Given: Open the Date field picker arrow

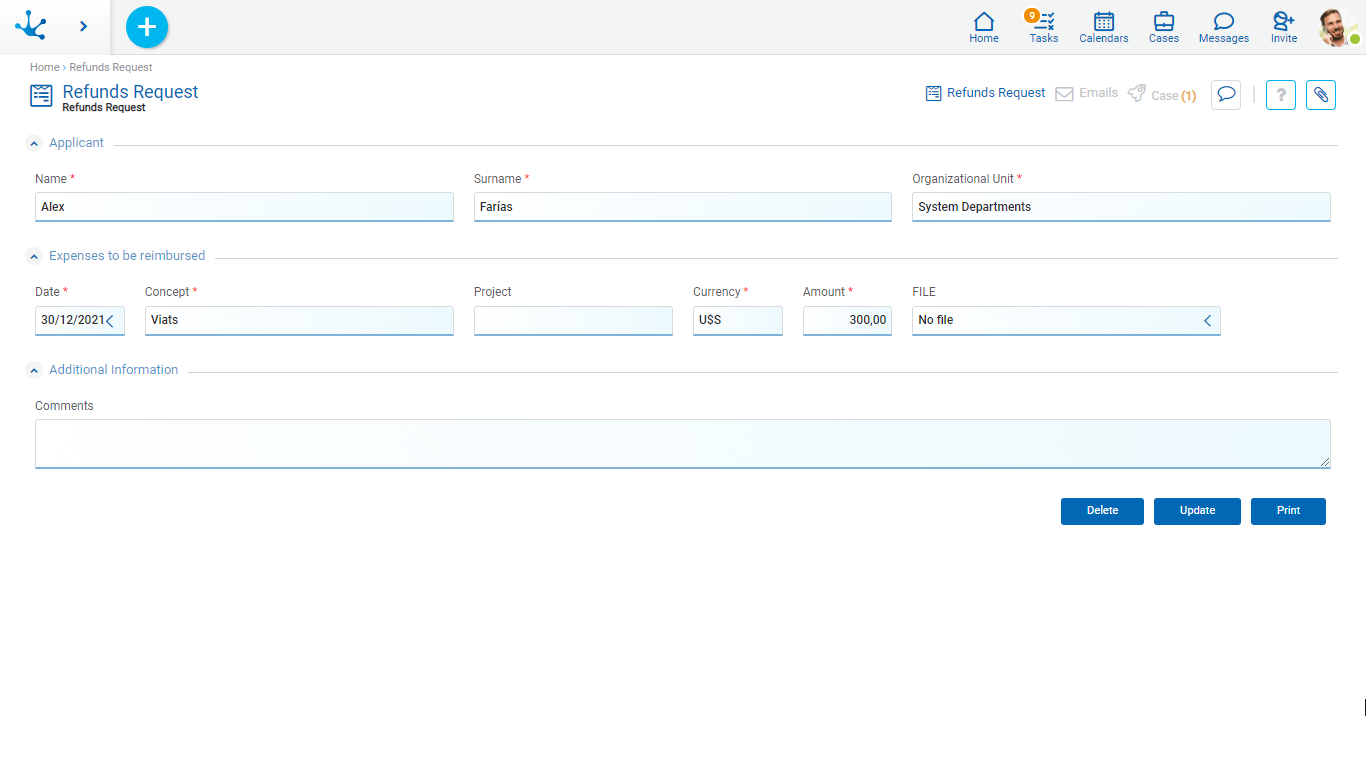Looking at the screenshot, I should [x=110, y=321].
